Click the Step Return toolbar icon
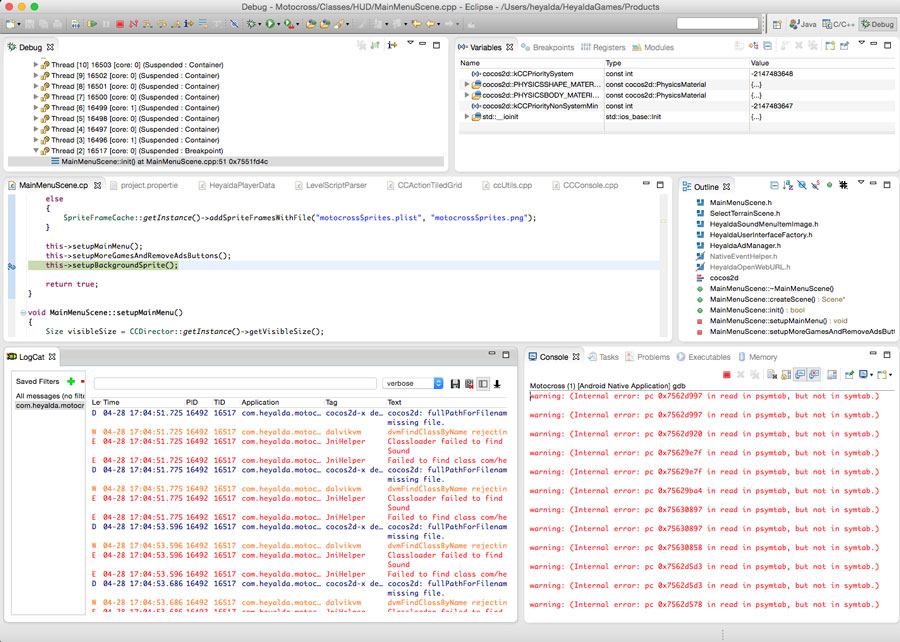Screen dimensions: 900x642 click(176, 24)
